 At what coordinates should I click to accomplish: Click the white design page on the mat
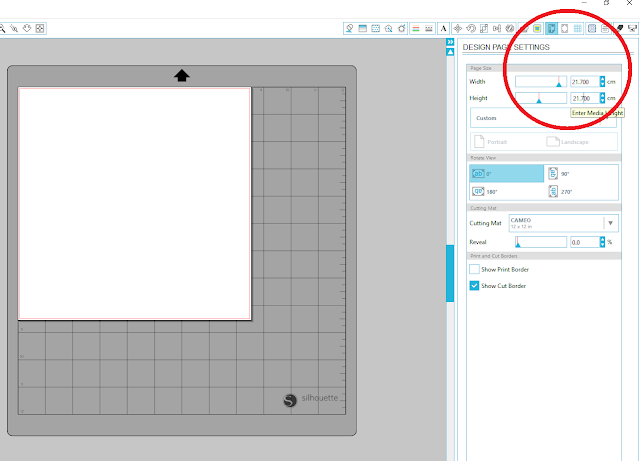click(135, 203)
